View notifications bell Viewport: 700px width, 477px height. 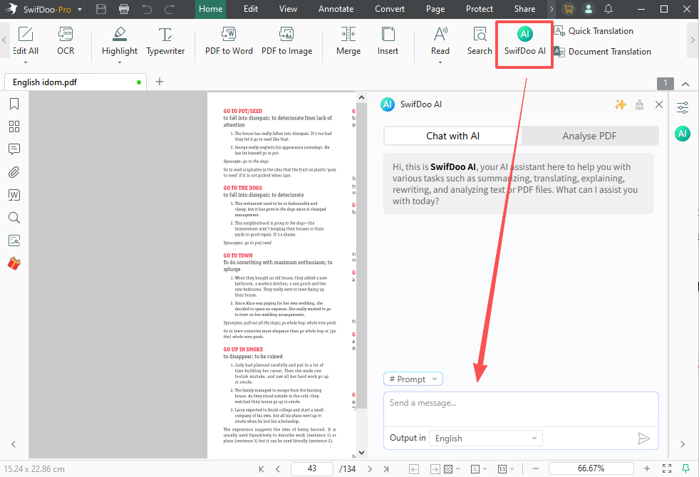click(x=608, y=9)
